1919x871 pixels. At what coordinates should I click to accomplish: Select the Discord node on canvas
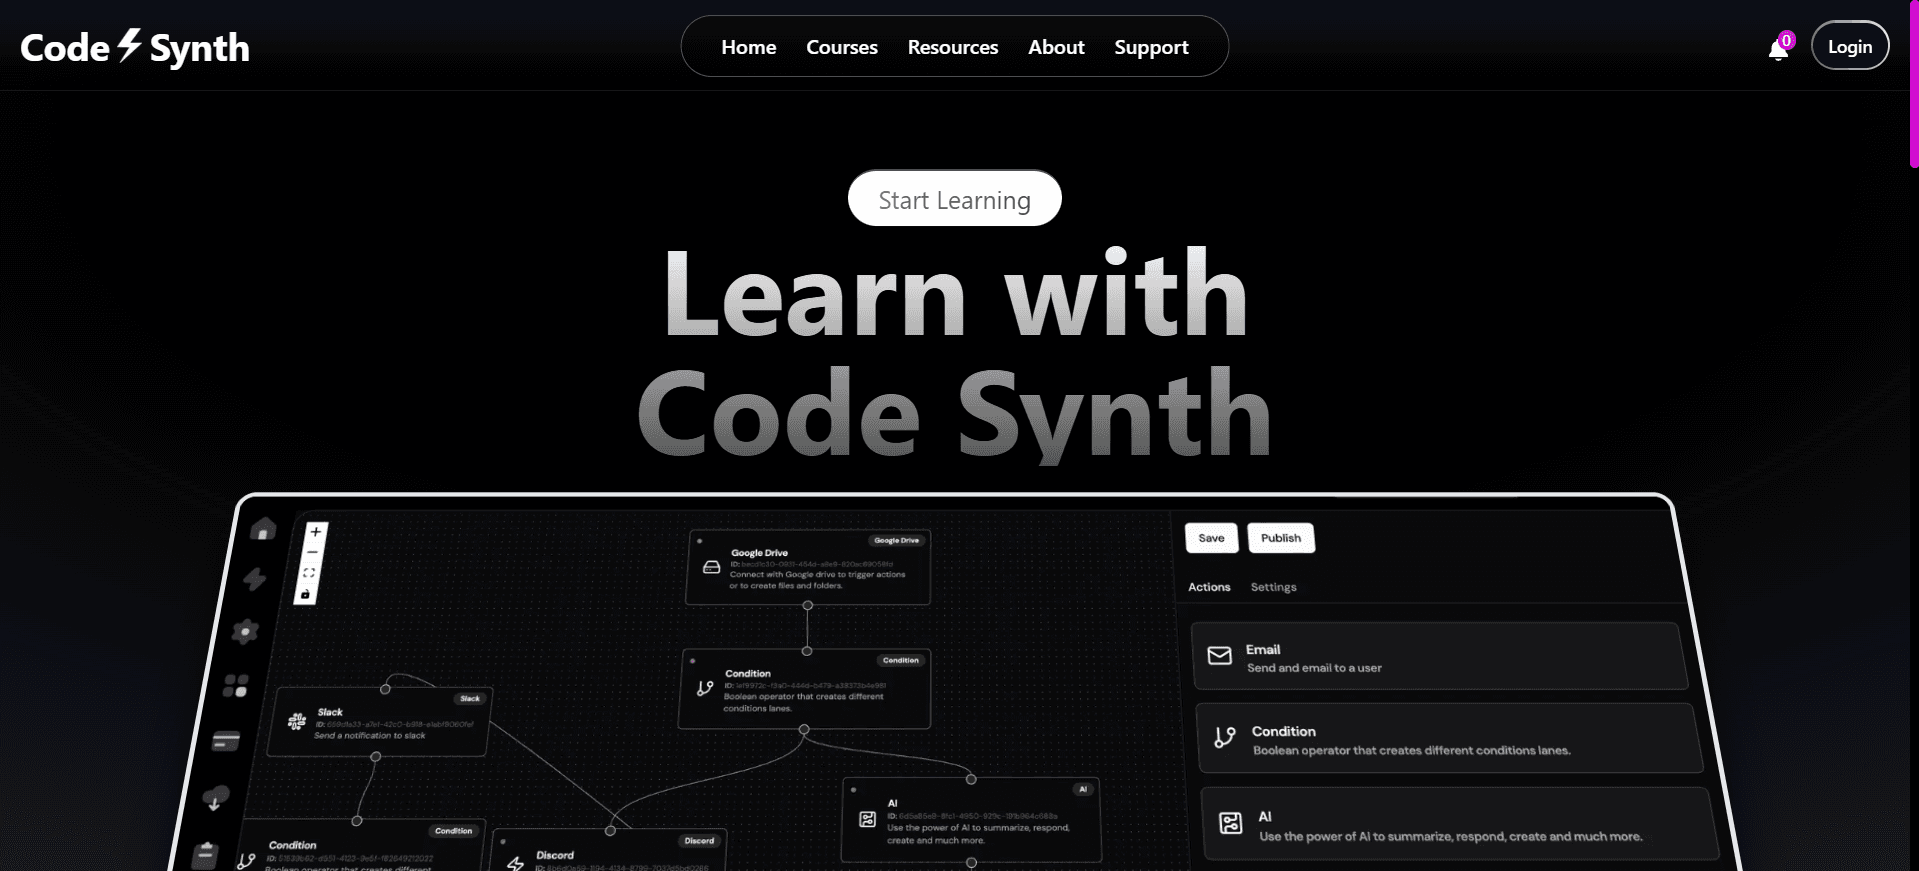point(608,852)
